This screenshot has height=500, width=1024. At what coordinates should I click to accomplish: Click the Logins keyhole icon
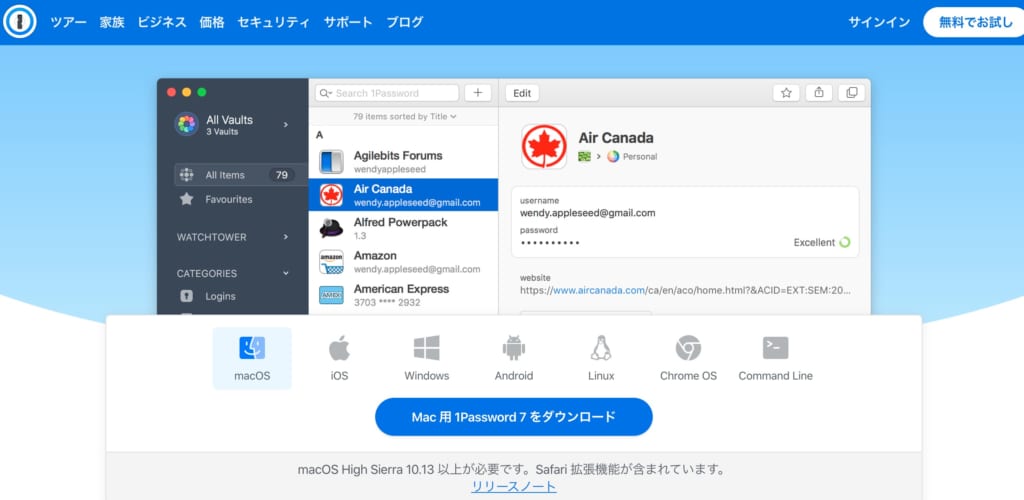pos(186,296)
